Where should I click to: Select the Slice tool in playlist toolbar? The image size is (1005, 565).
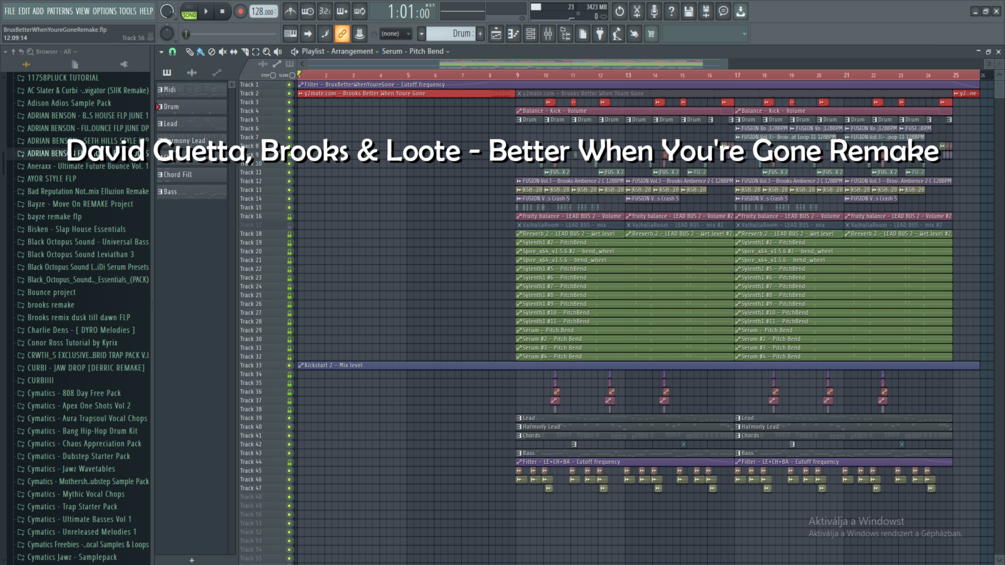[244, 52]
